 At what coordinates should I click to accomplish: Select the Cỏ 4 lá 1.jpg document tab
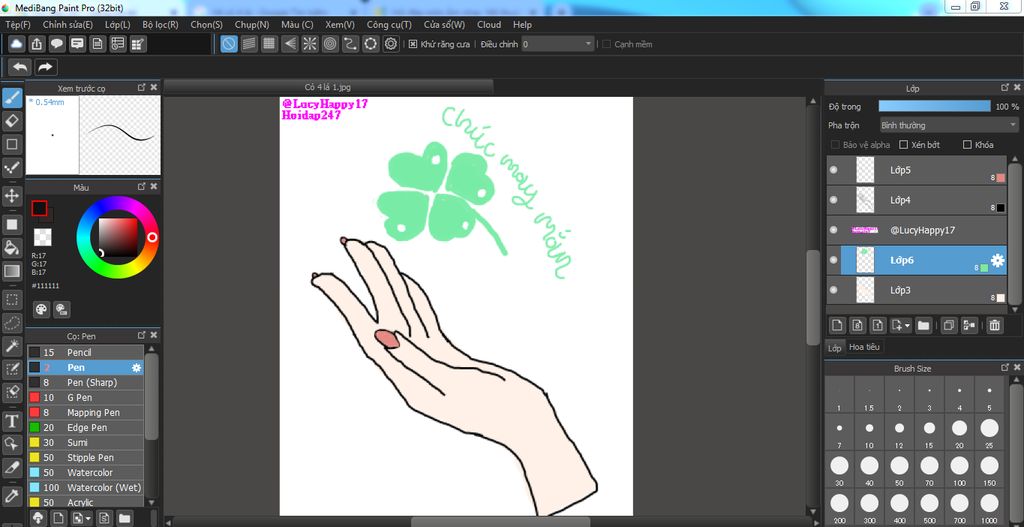[328, 87]
